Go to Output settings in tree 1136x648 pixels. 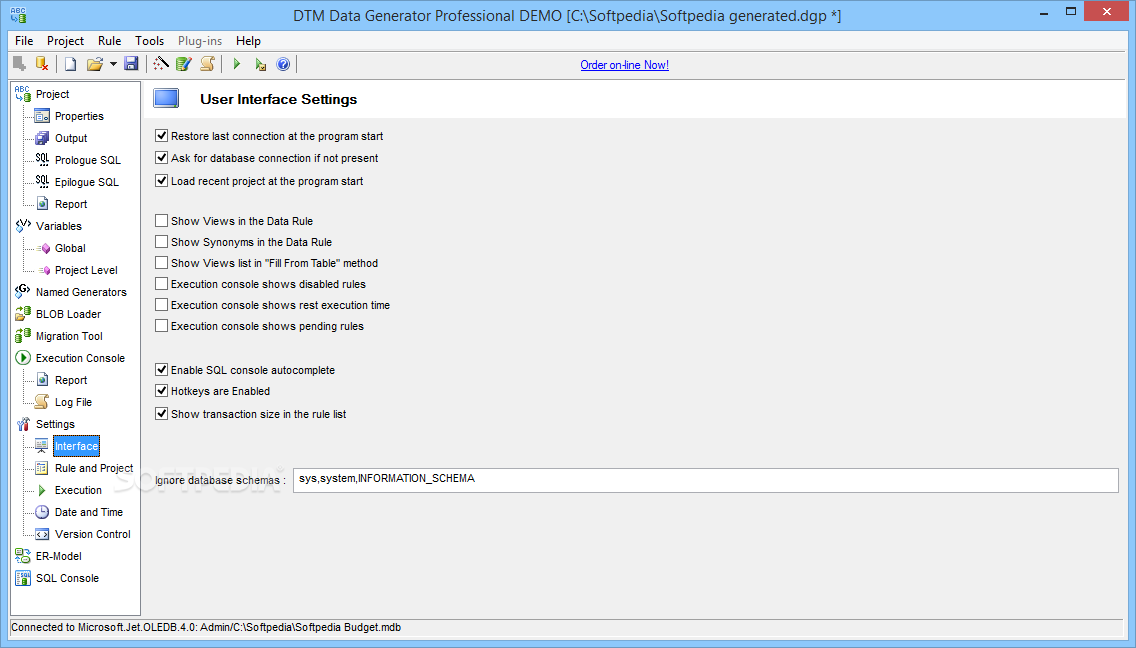coord(71,138)
